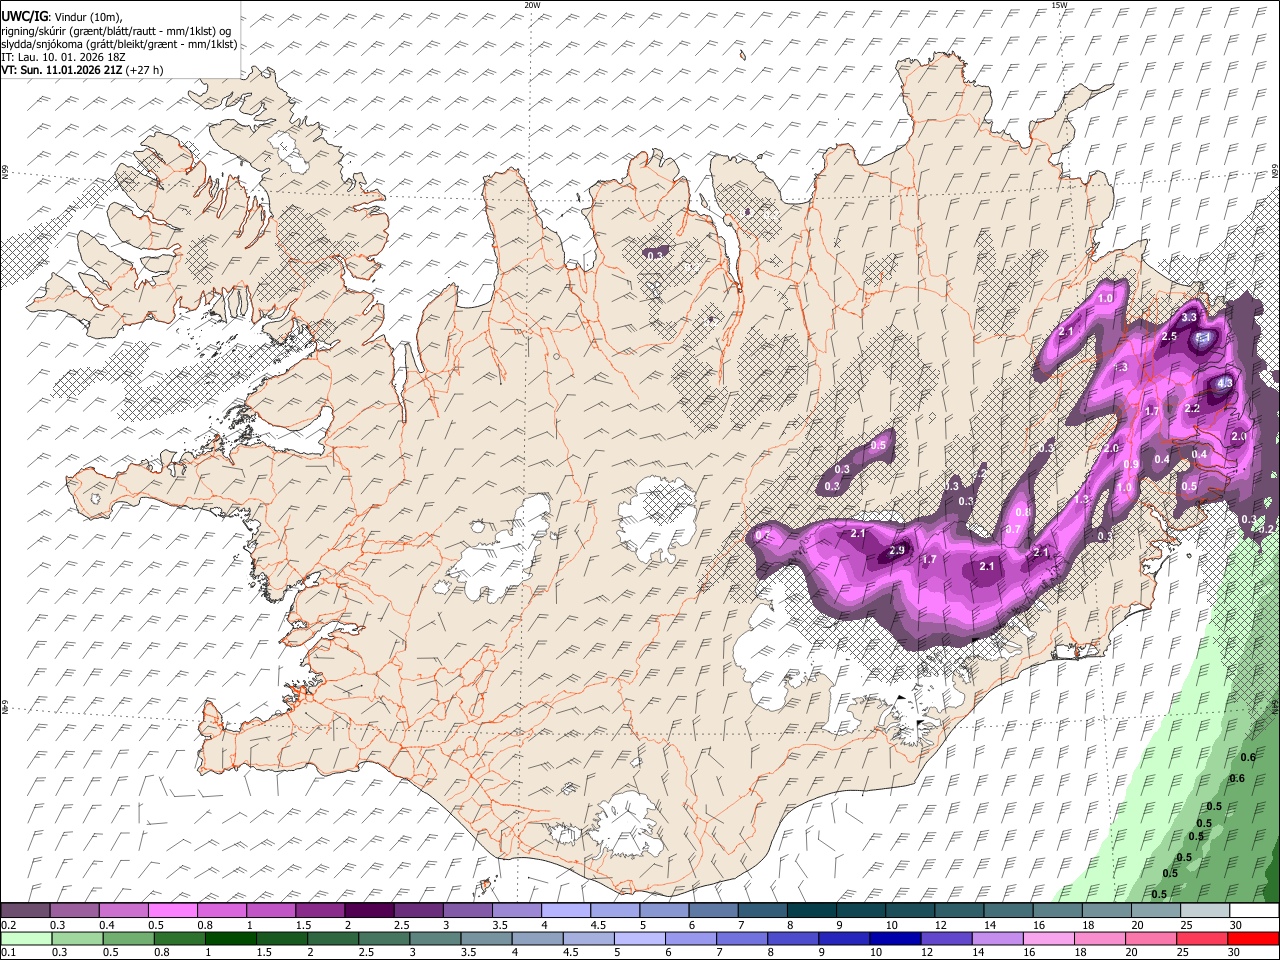
Task: Select the lower legend swatch starting at 0.5
Action: coord(128,939)
